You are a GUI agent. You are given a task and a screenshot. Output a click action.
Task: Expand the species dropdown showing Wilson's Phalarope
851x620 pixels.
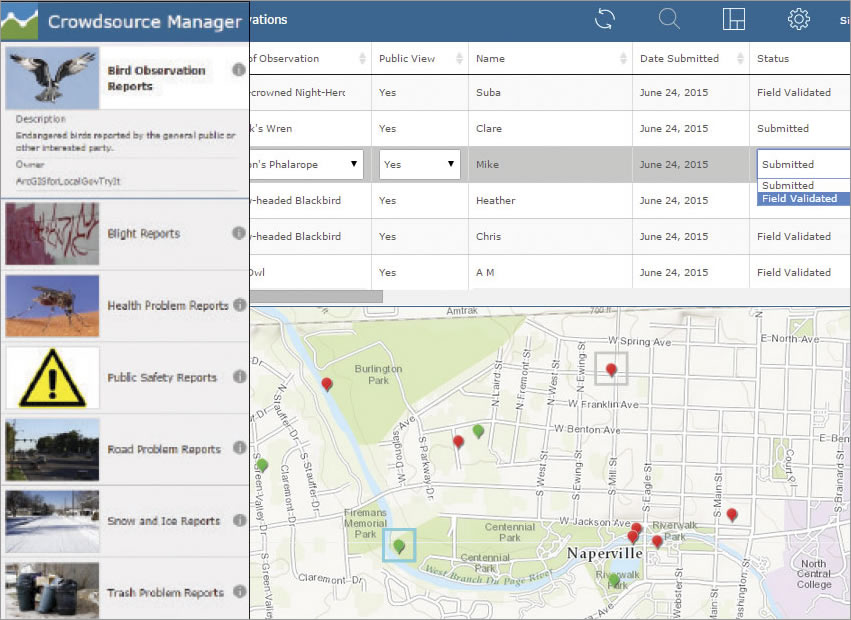[x=354, y=164]
